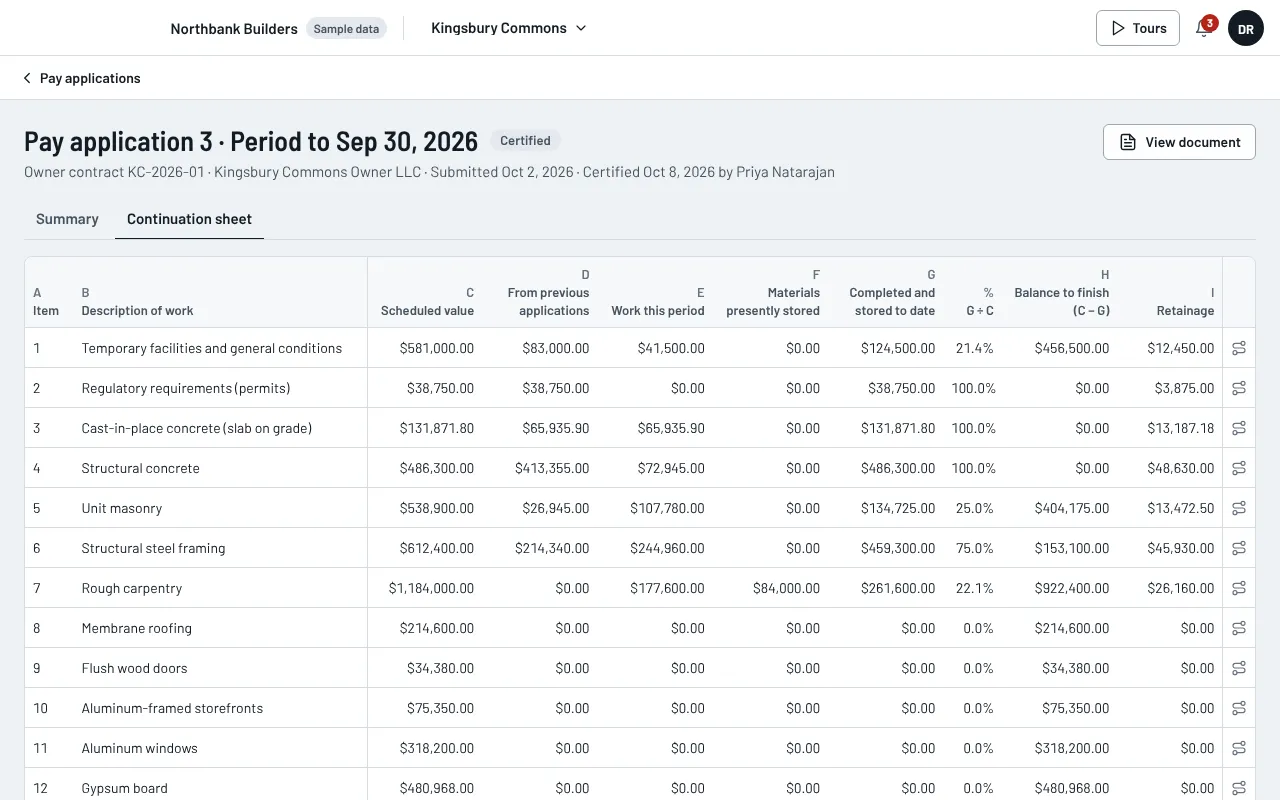Open row options for Membrane roofing item
Screen dimensions: 1280x800
click(1239, 628)
